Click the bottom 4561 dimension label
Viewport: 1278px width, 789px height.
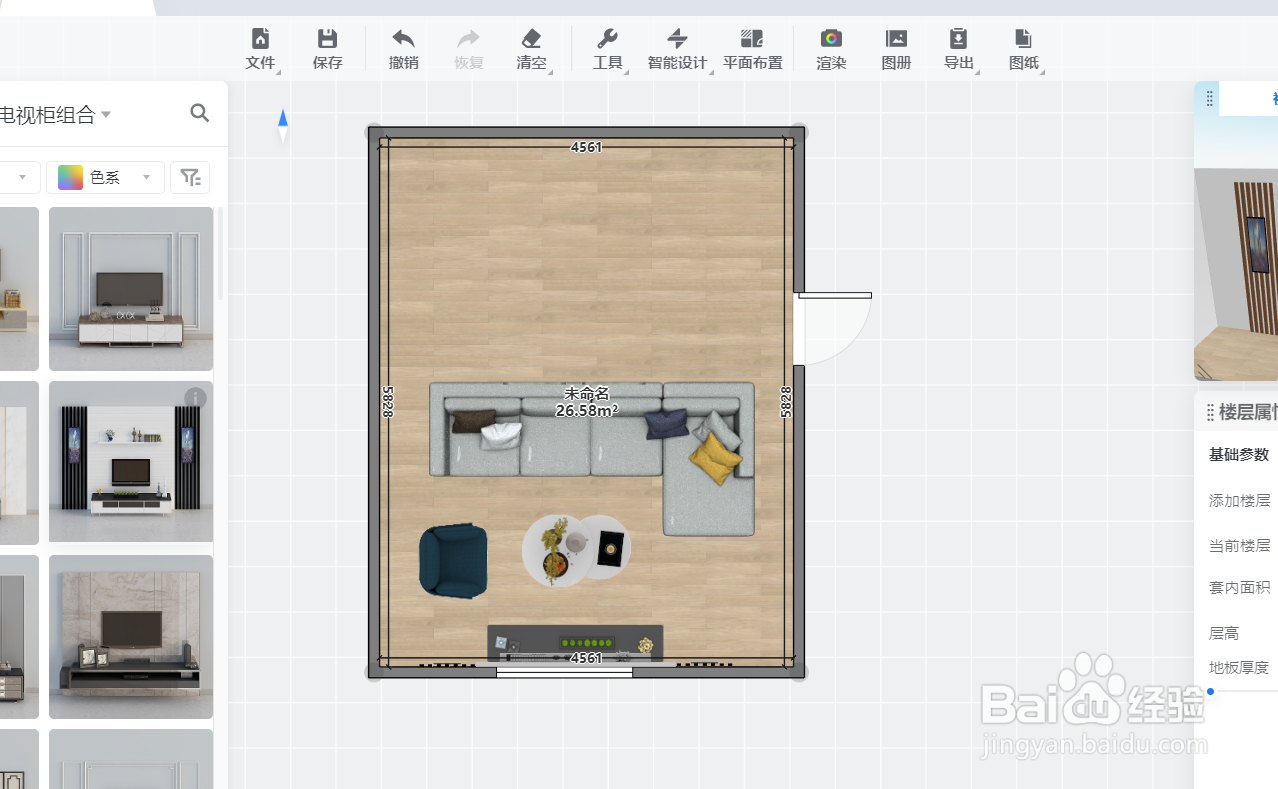click(586, 658)
